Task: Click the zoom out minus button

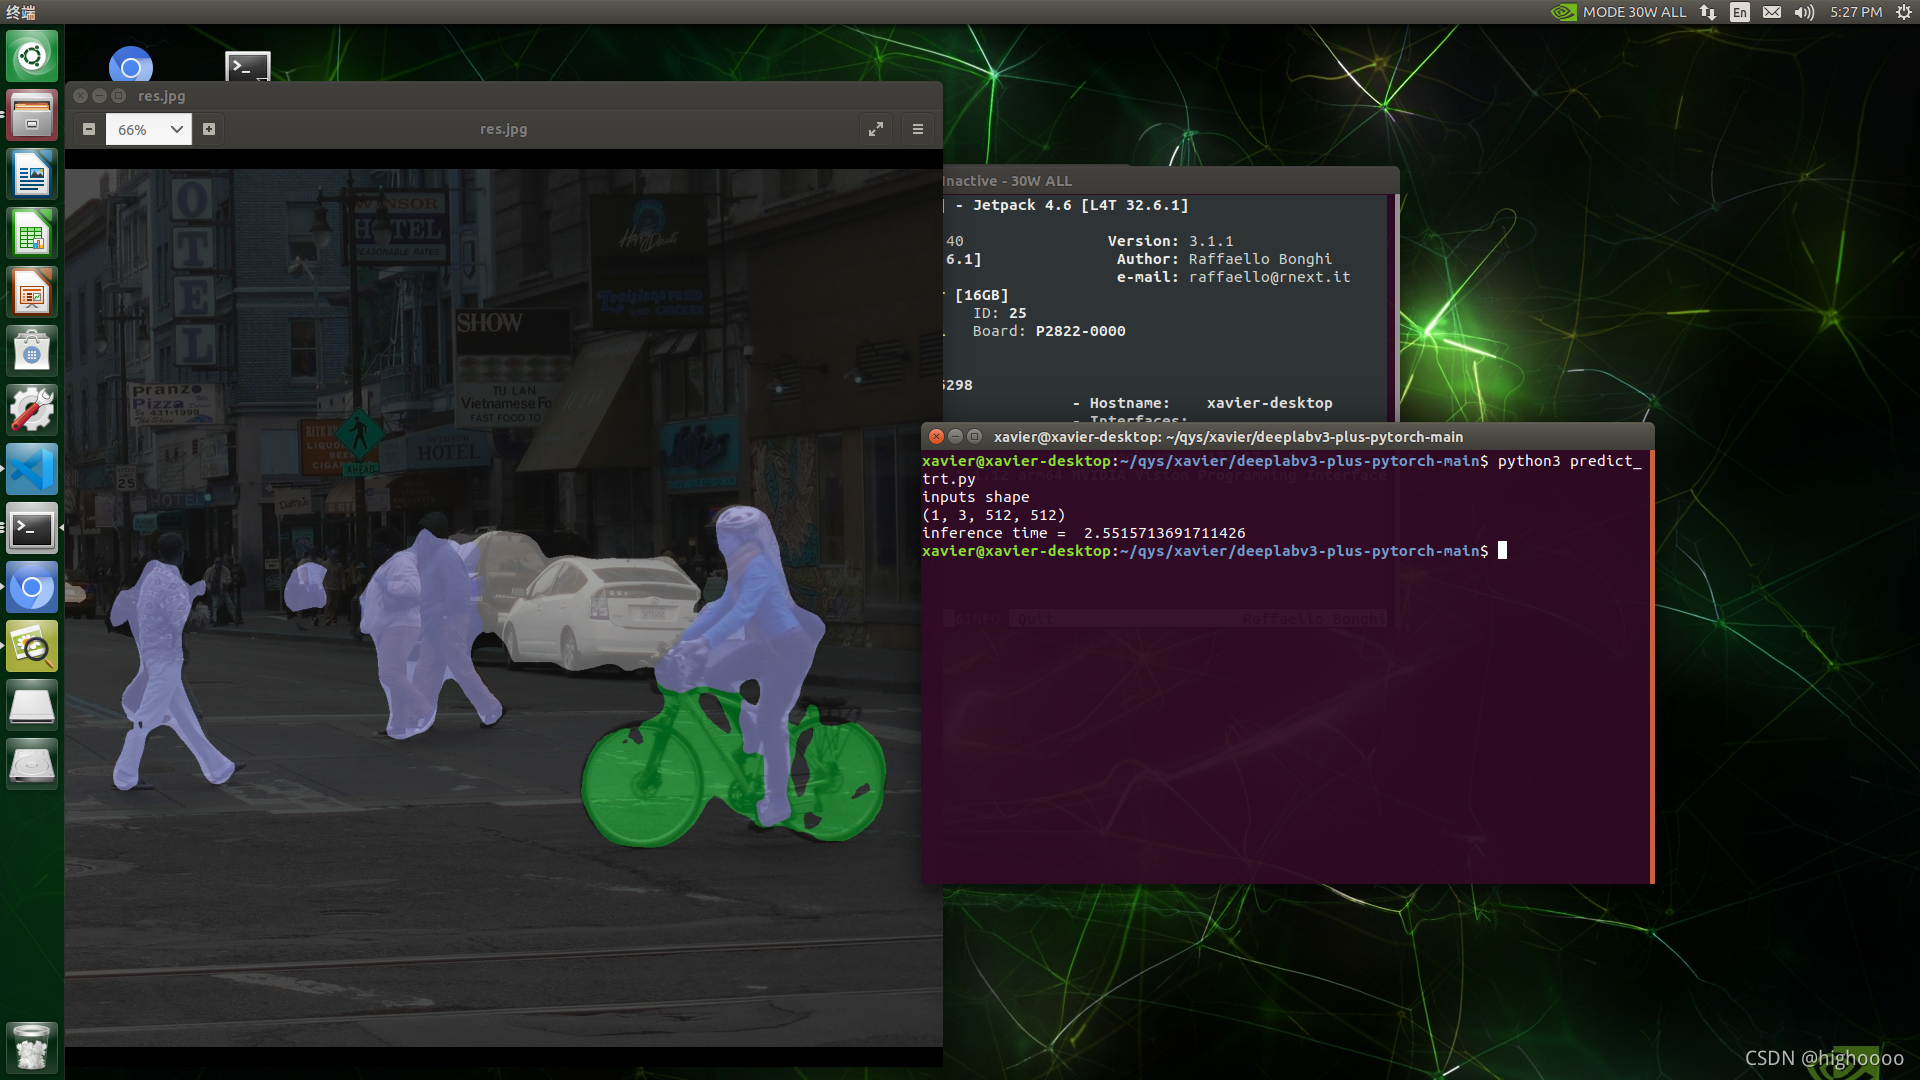Action: point(89,129)
